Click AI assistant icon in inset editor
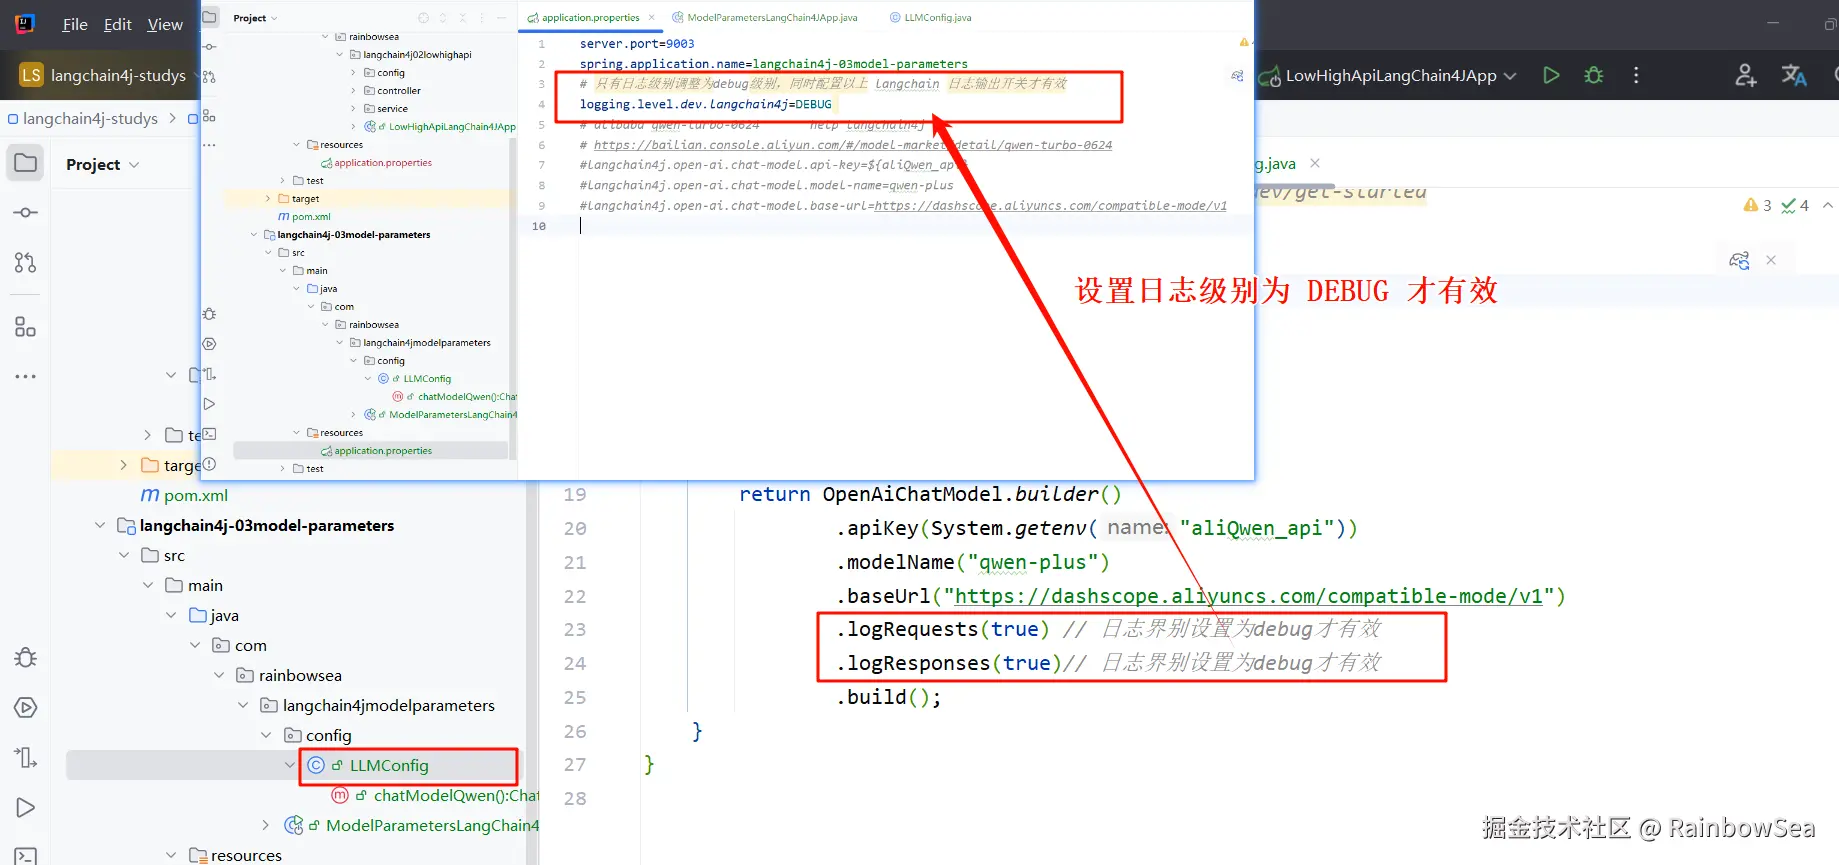 pos(1237,76)
